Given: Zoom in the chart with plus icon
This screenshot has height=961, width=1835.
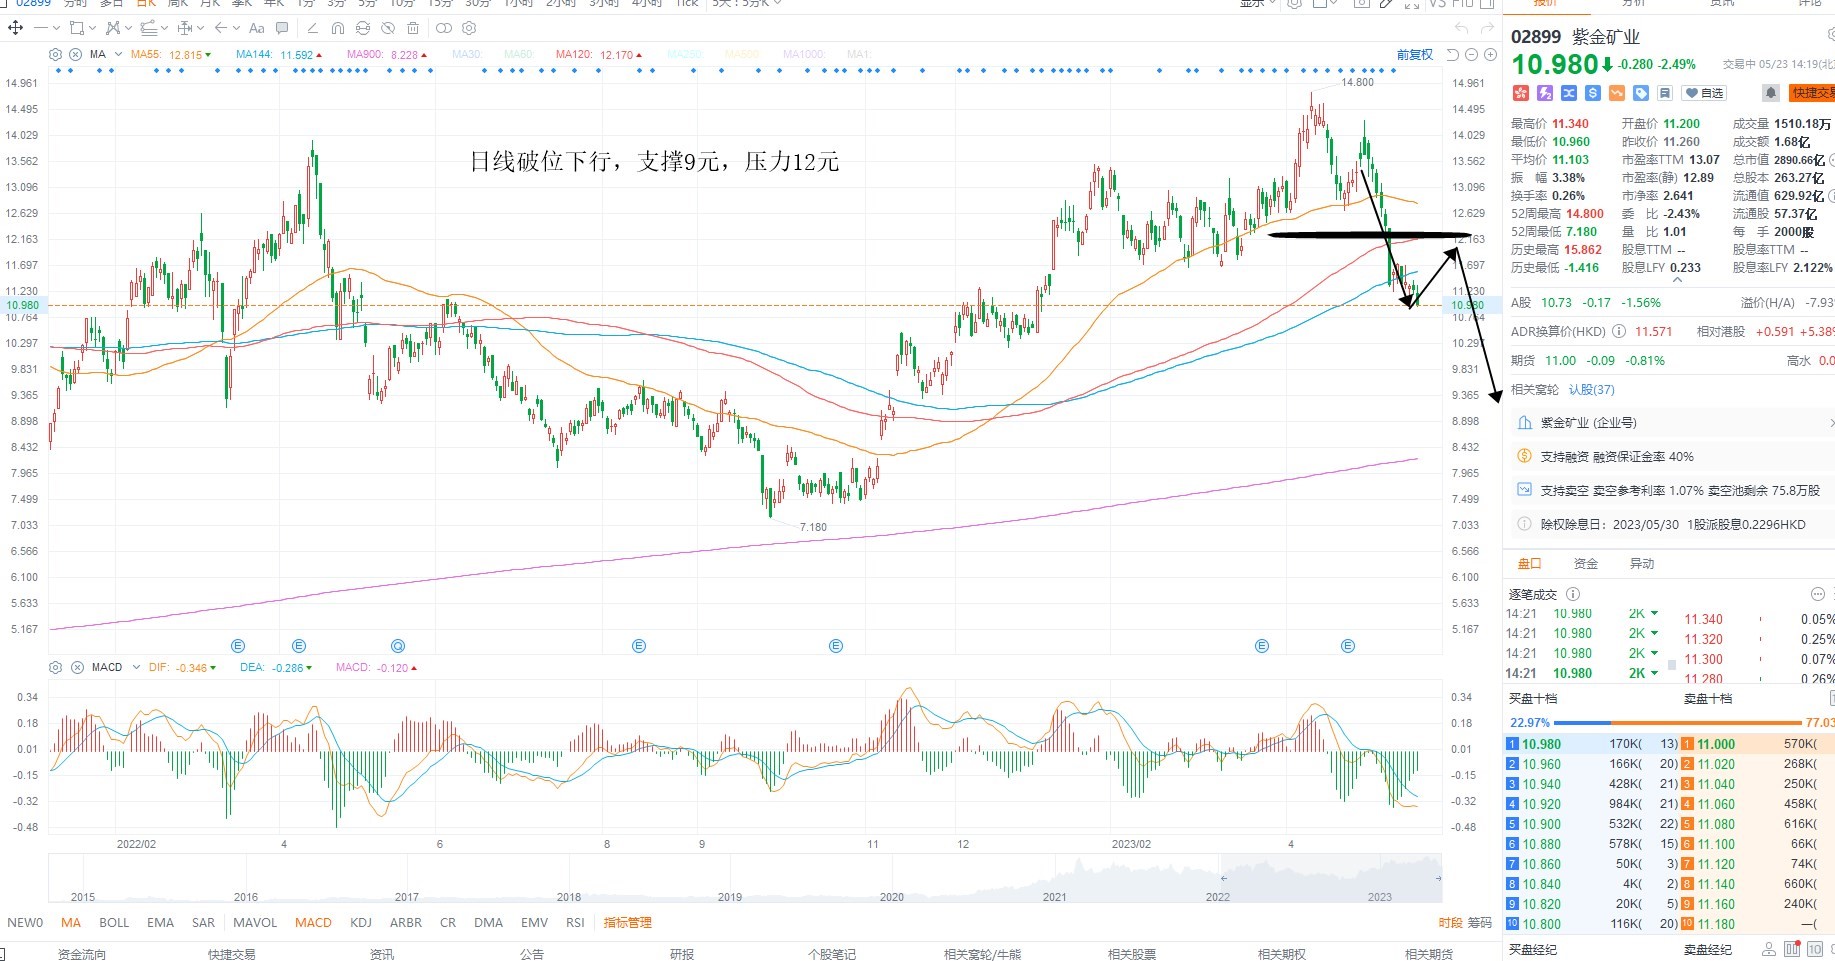Looking at the screenshot, I should (1490, 54).
